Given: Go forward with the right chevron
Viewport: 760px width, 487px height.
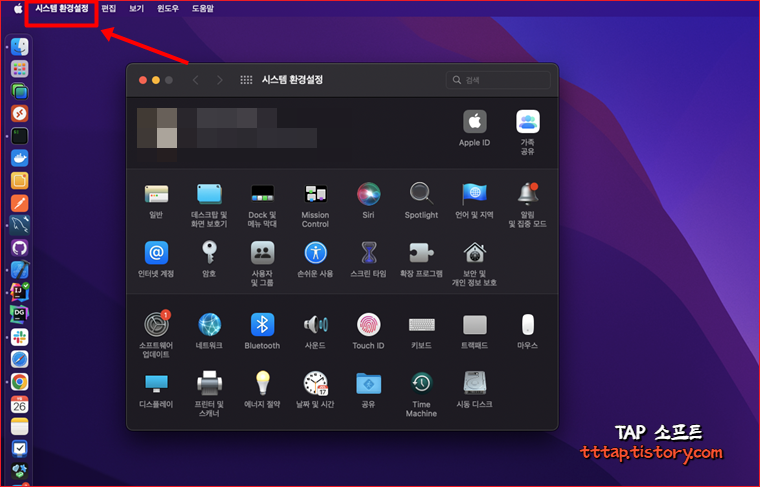Looking at the screenshot, I should [220, 80].
